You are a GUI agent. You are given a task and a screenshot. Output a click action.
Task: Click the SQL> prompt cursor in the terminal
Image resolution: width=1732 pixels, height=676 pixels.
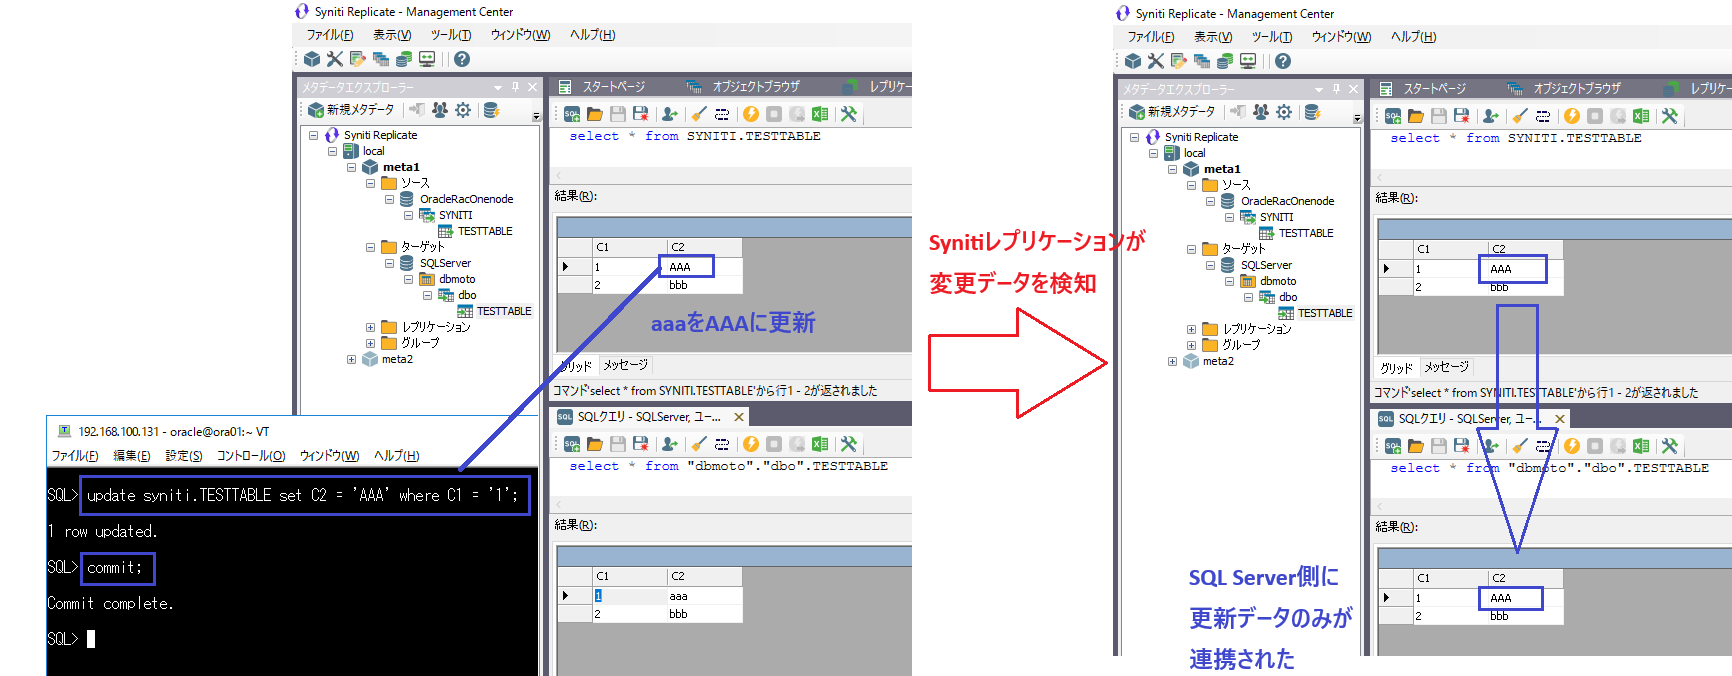(91, 639)
